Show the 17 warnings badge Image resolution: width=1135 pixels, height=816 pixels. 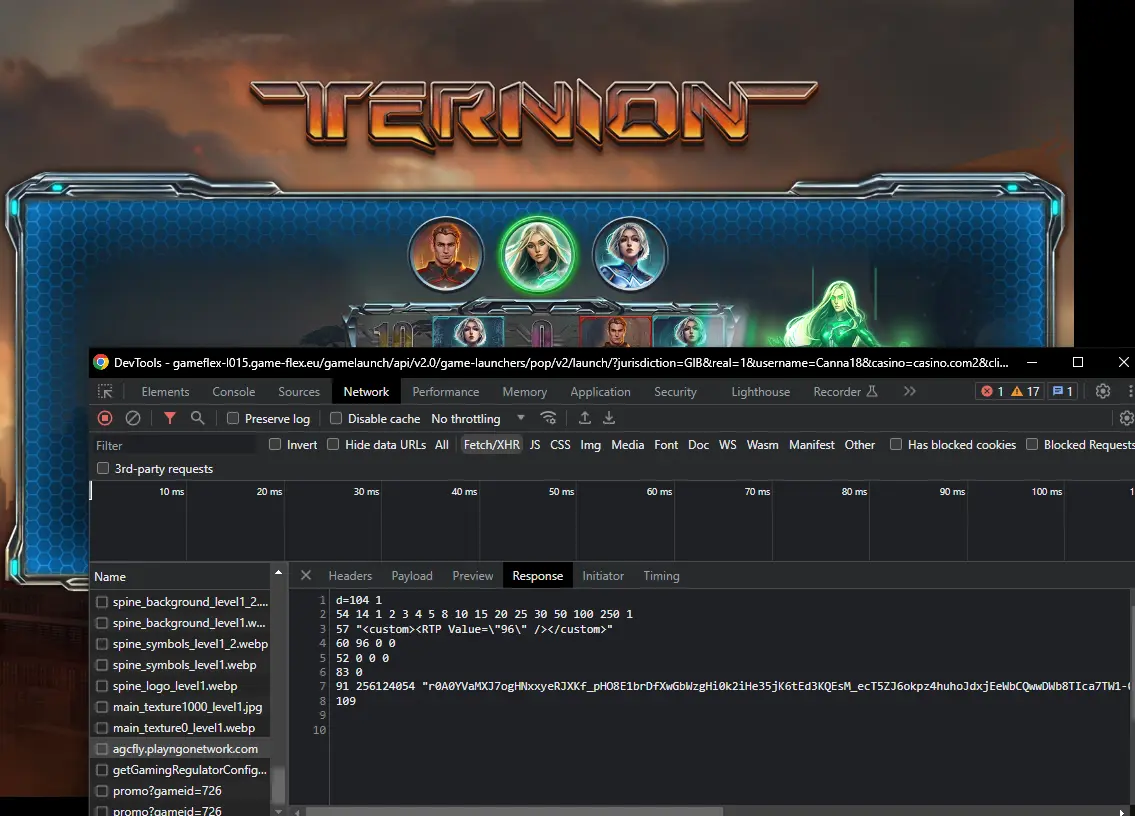point(1025,391)
